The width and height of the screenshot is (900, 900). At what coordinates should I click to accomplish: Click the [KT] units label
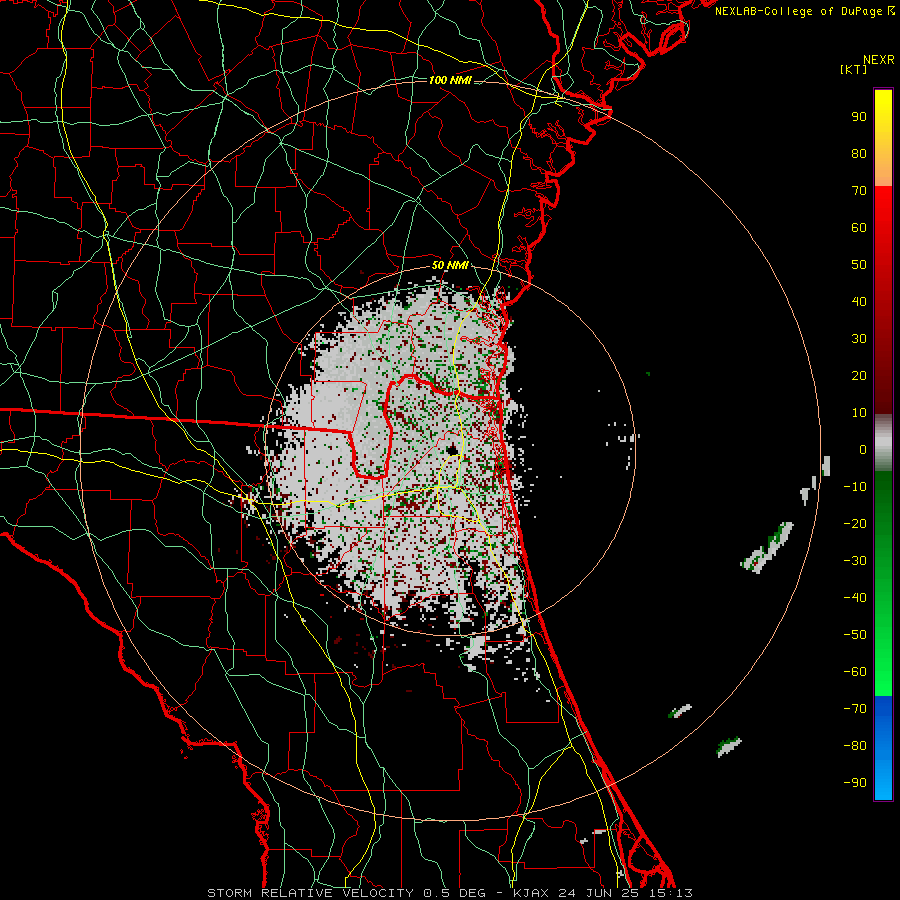[x=854, y=70]
